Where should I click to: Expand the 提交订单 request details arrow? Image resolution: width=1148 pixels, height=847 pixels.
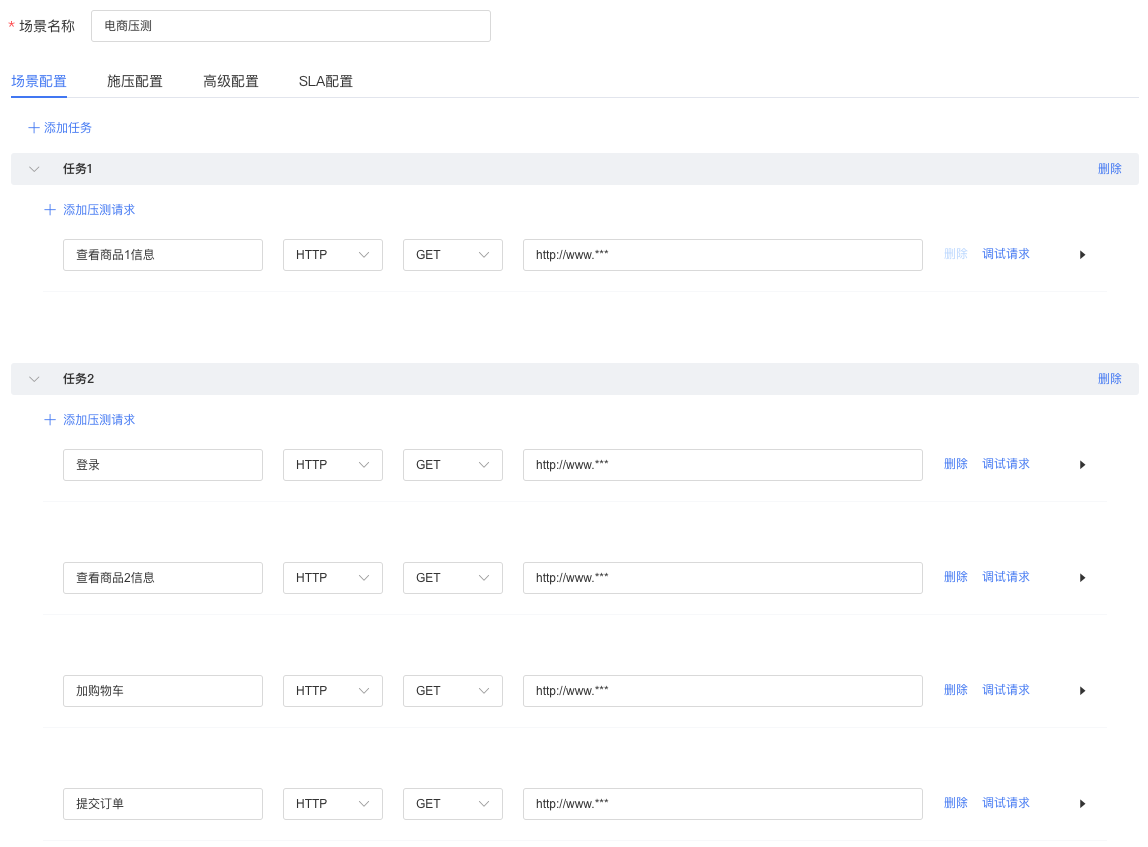(1082, 804)
